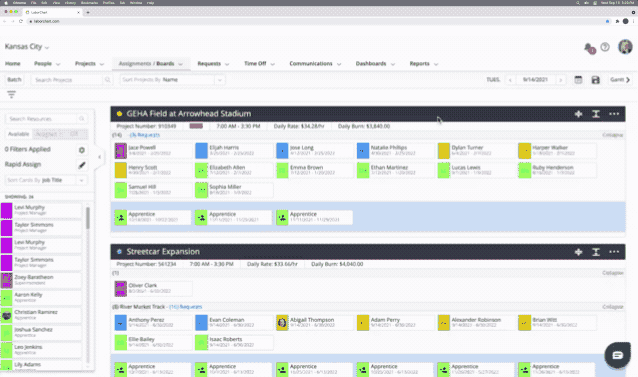Click the save disk icon
The width and height of the screenshot is (638, 377).
click(596, 80)
